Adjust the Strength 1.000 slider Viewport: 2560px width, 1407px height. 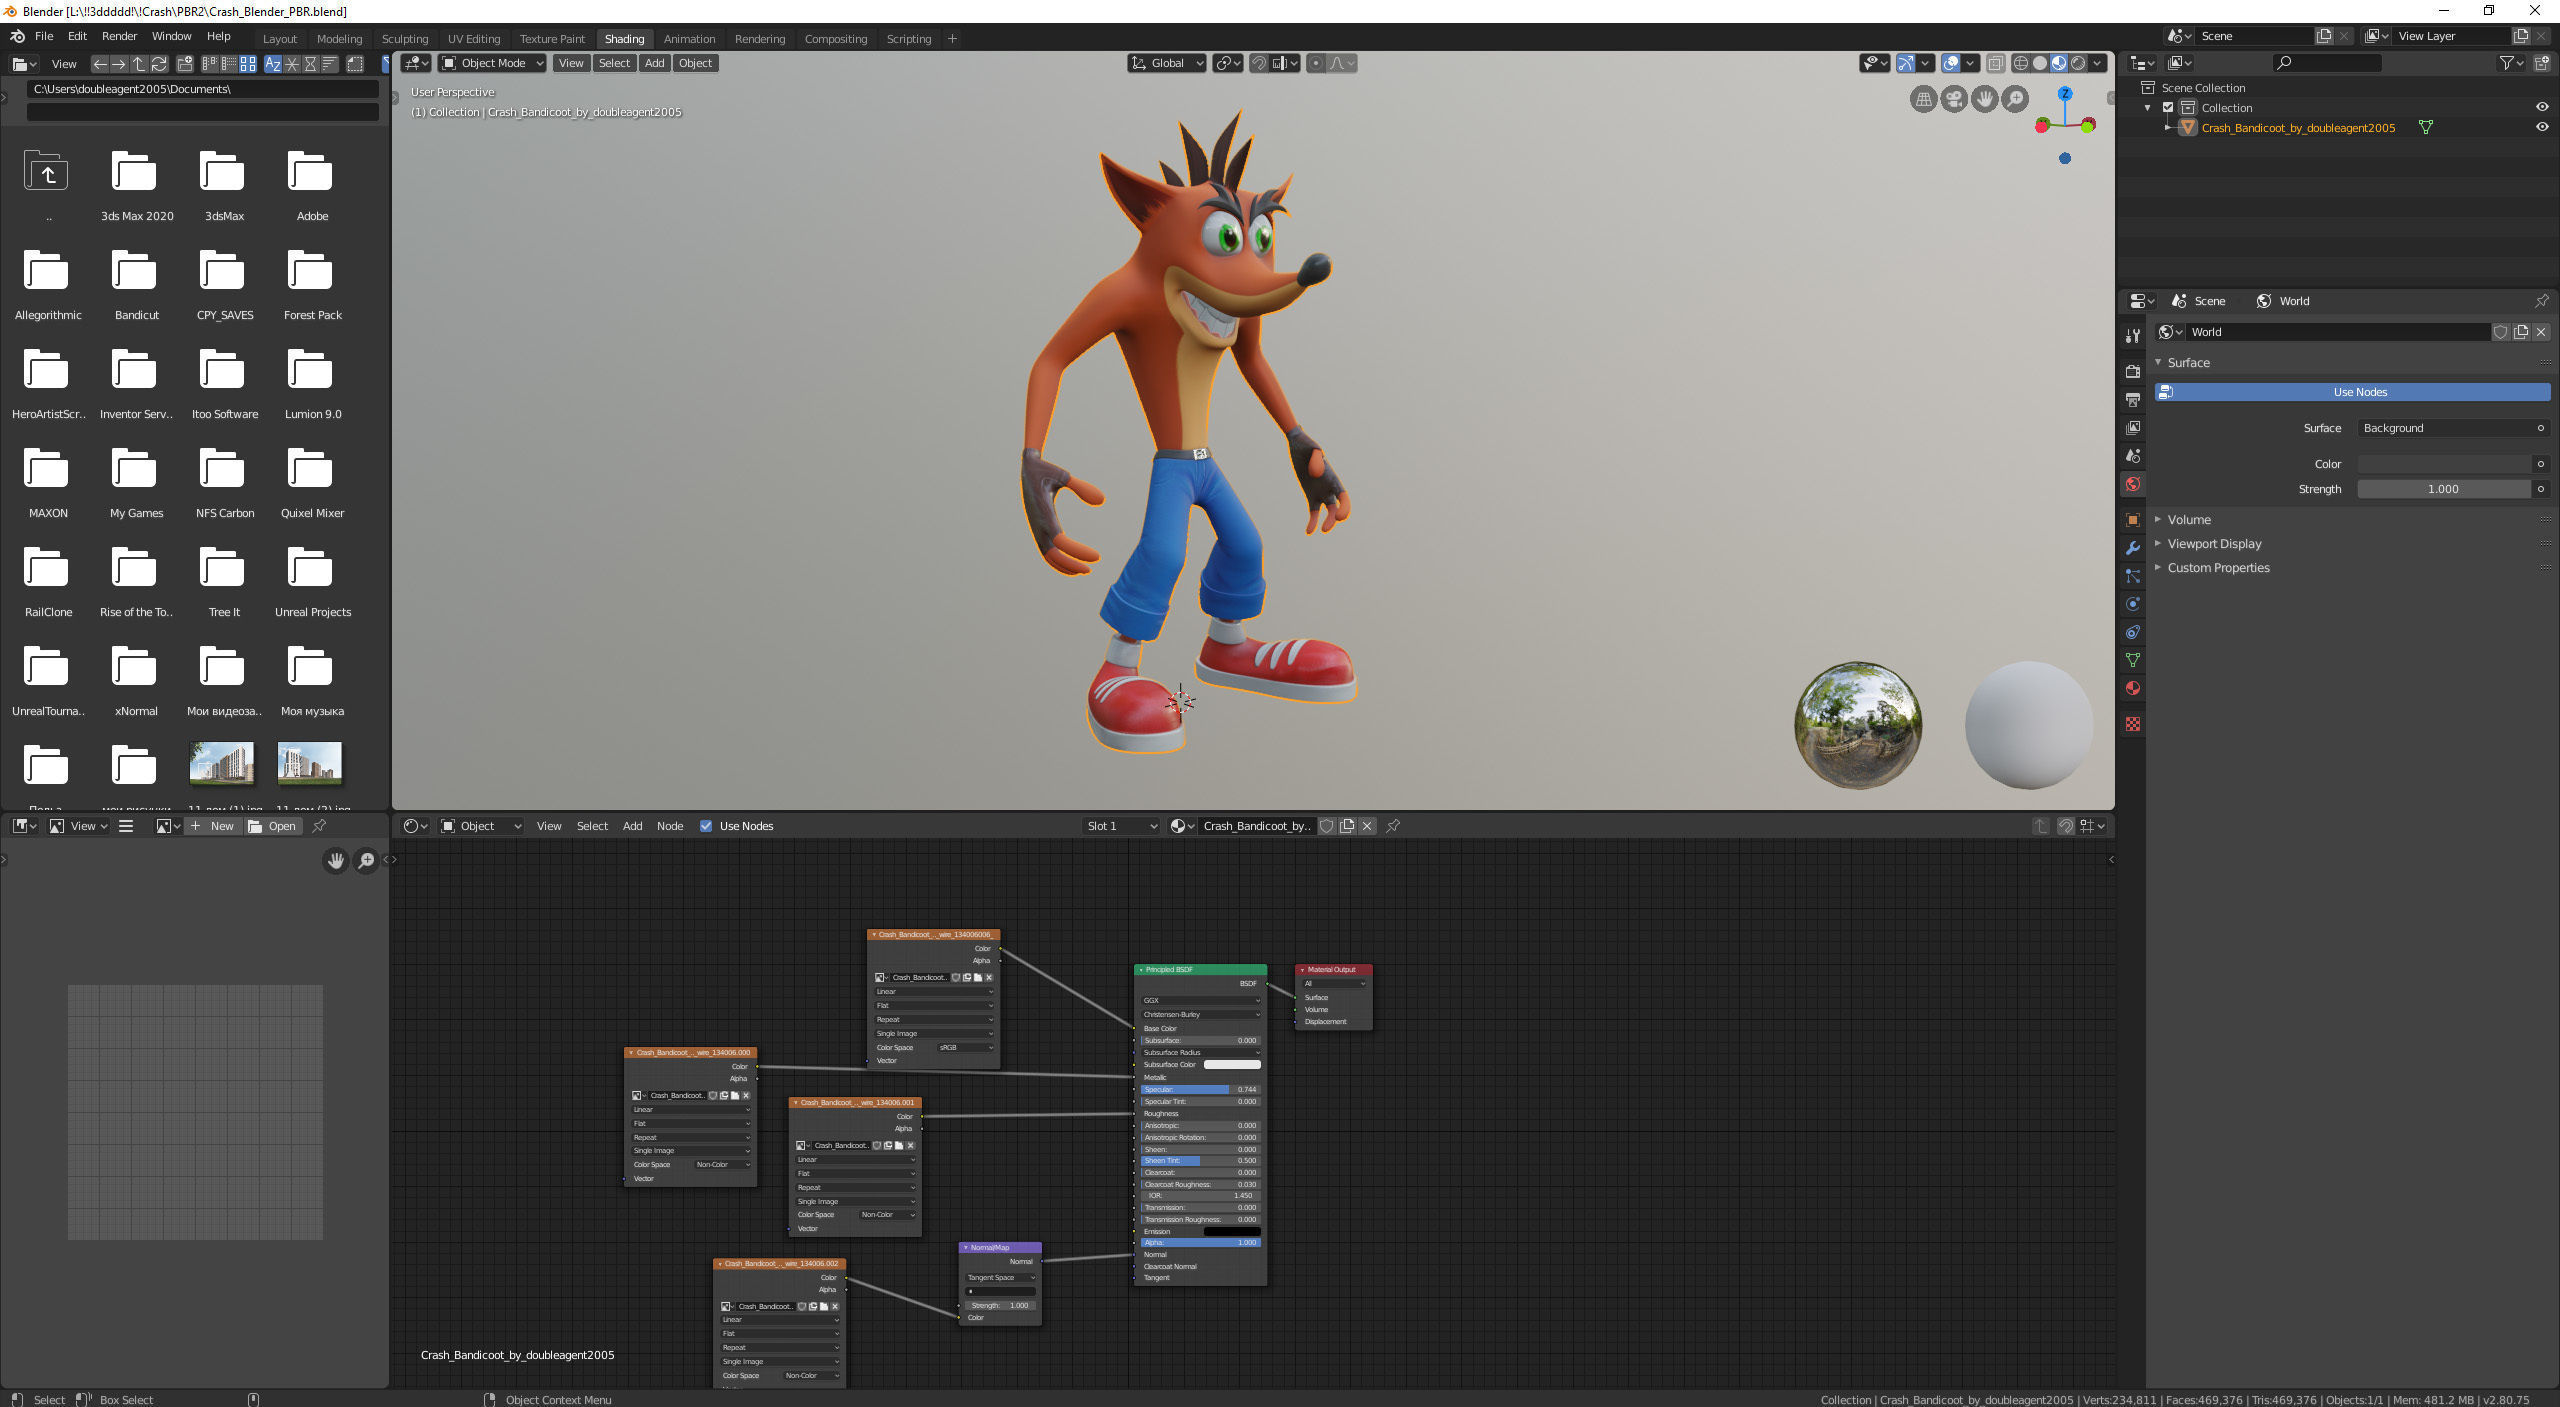coord(2444,489)
